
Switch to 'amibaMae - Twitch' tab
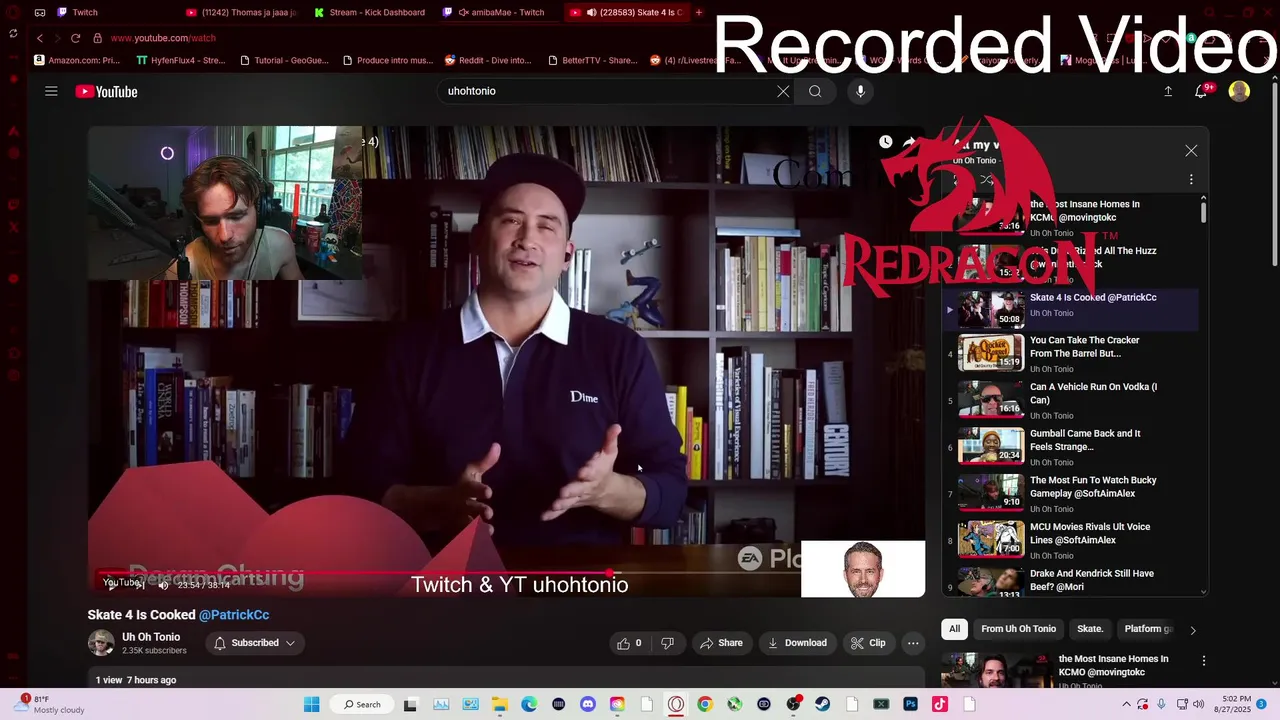click(x=501, y=13)
